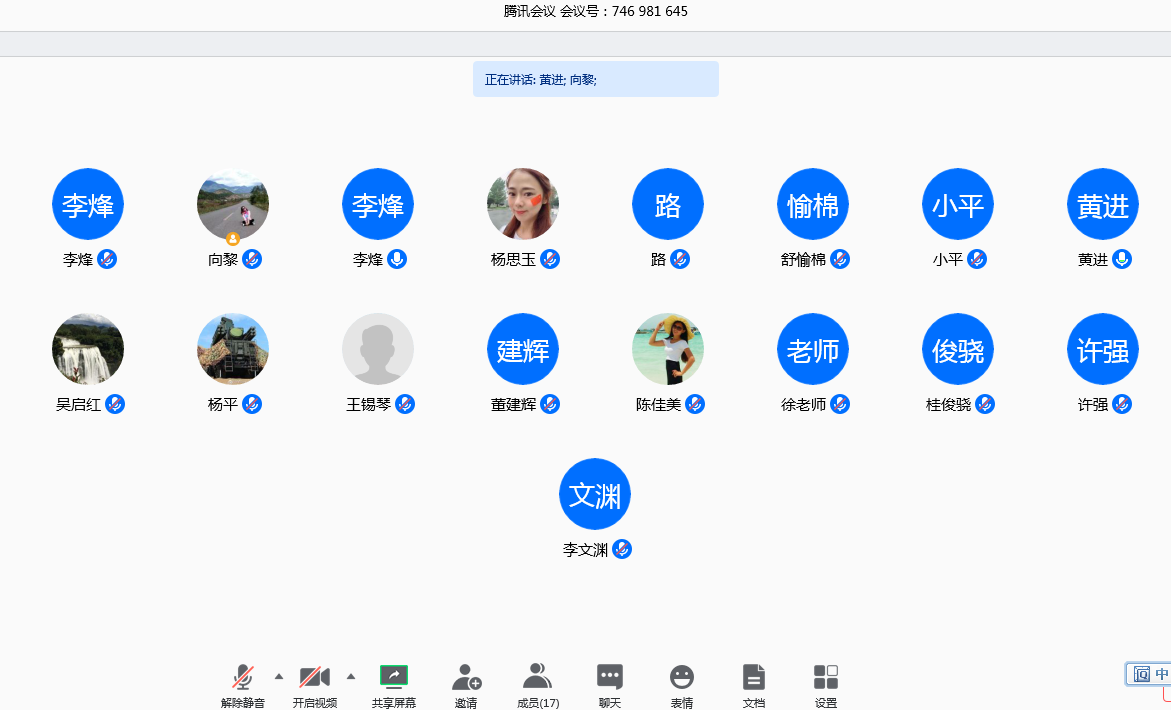Open the 文档 documents icon
This screenshot has height=710, width=1171.
[x=754, y=678]
